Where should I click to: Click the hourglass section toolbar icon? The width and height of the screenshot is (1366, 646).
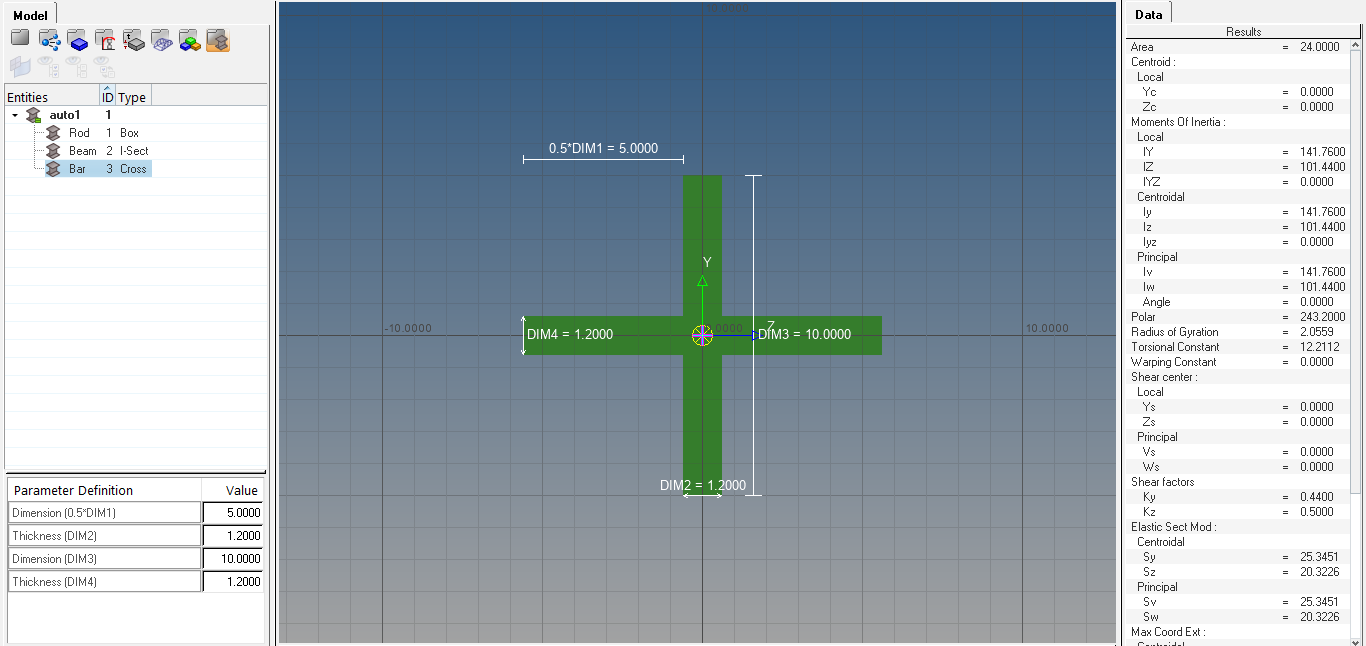[104, 40]
